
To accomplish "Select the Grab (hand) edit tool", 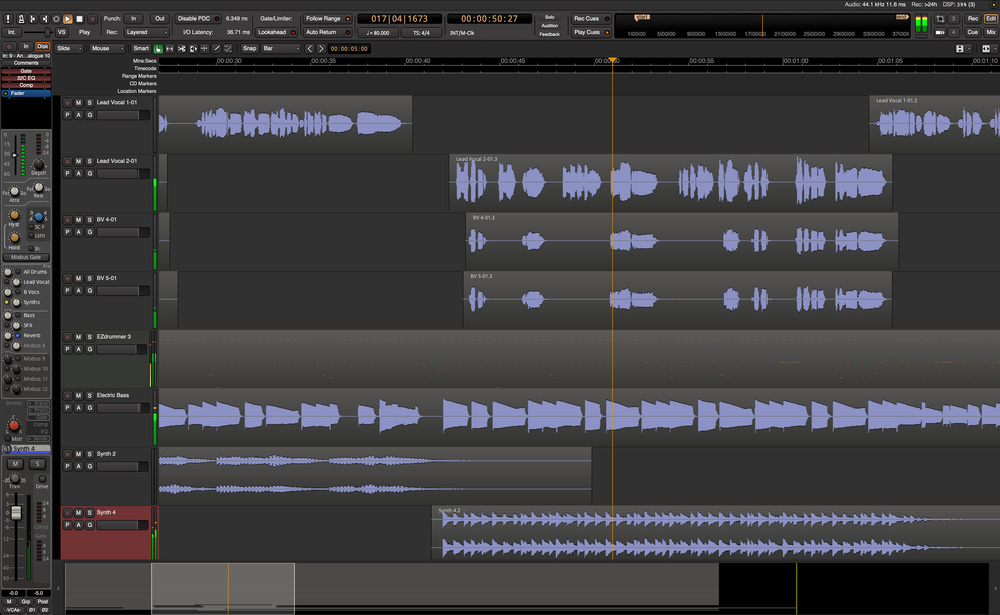I will point(158,48).
